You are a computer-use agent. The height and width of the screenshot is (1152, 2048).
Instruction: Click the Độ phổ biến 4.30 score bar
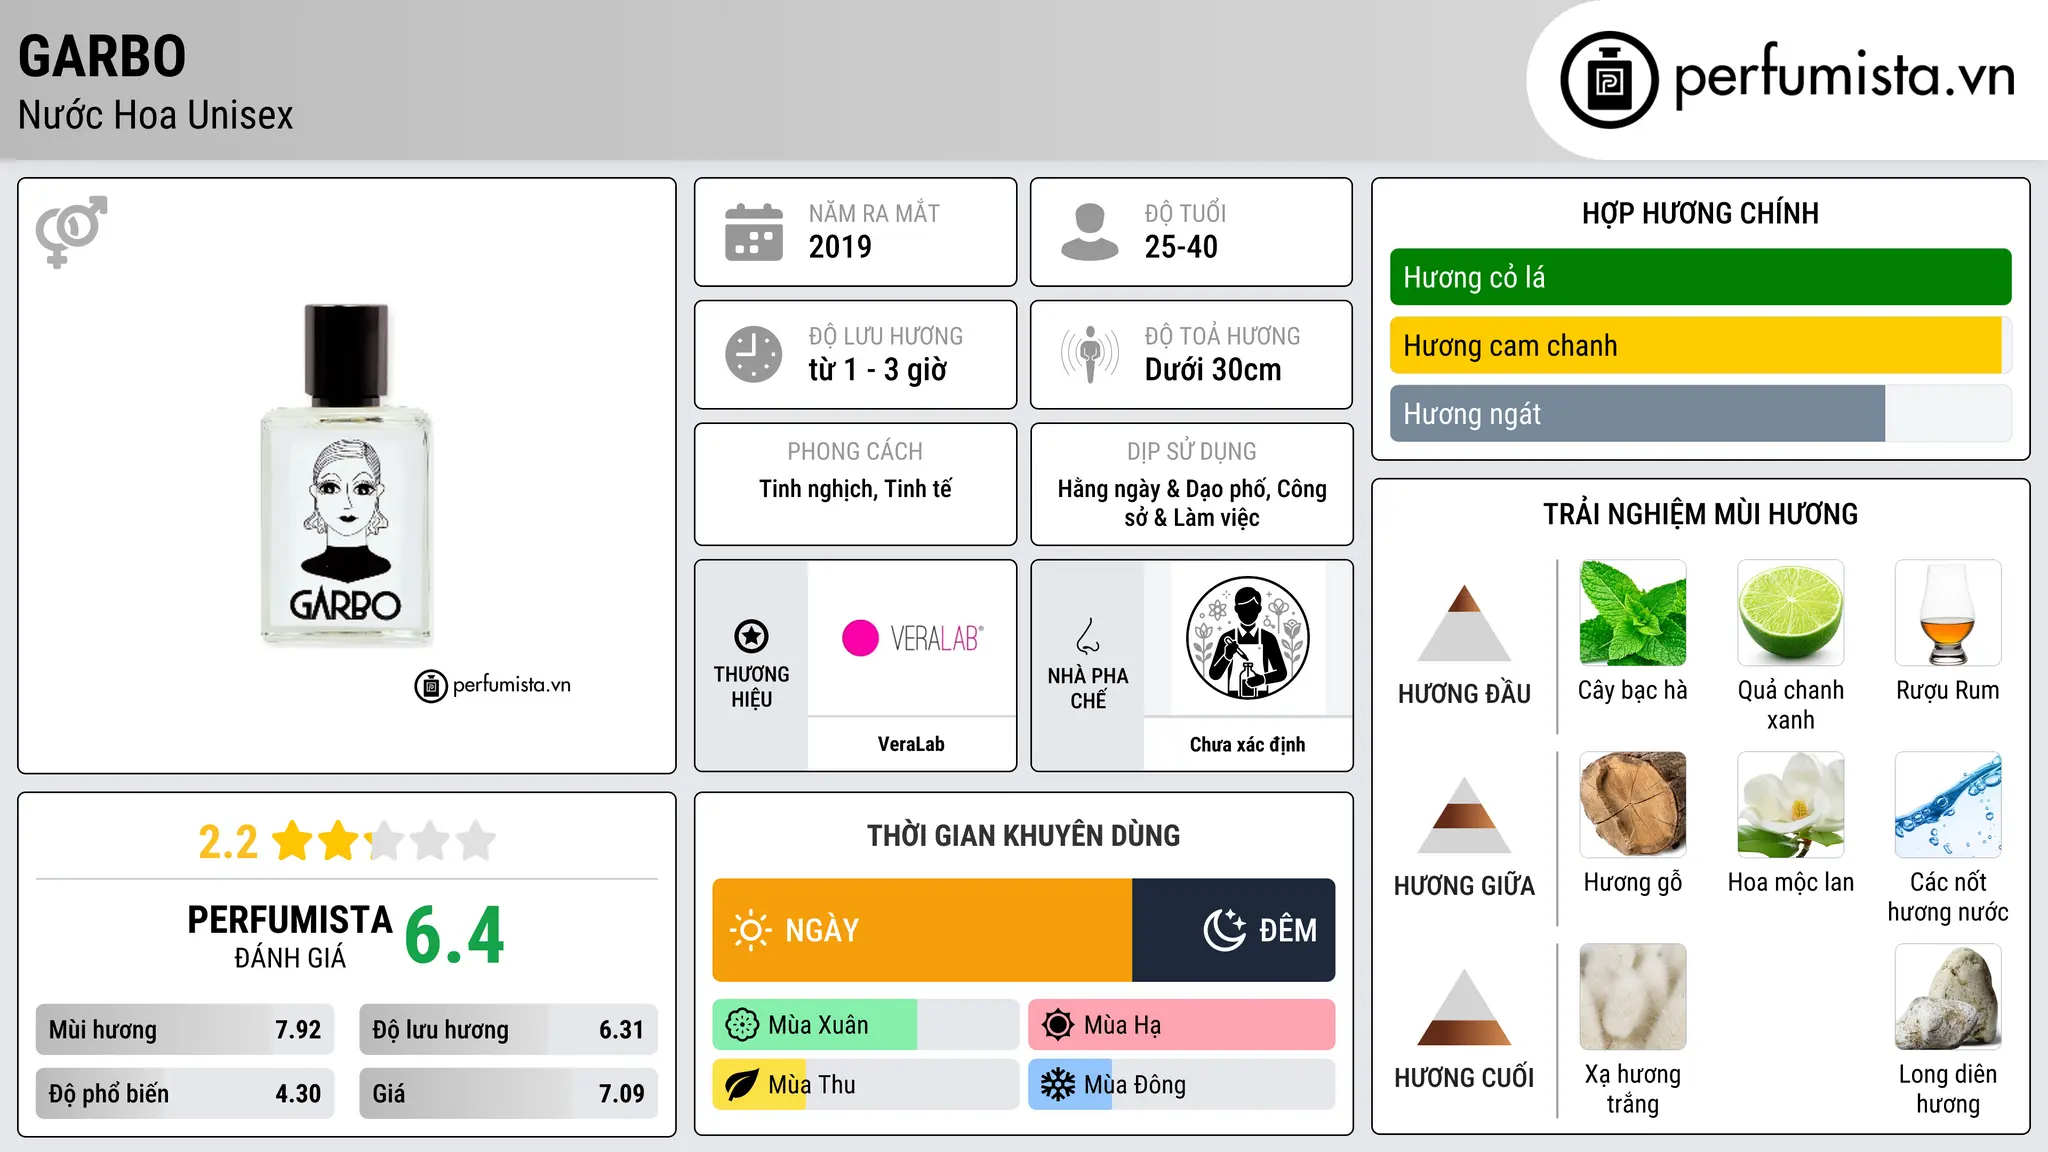(185, 1093)
